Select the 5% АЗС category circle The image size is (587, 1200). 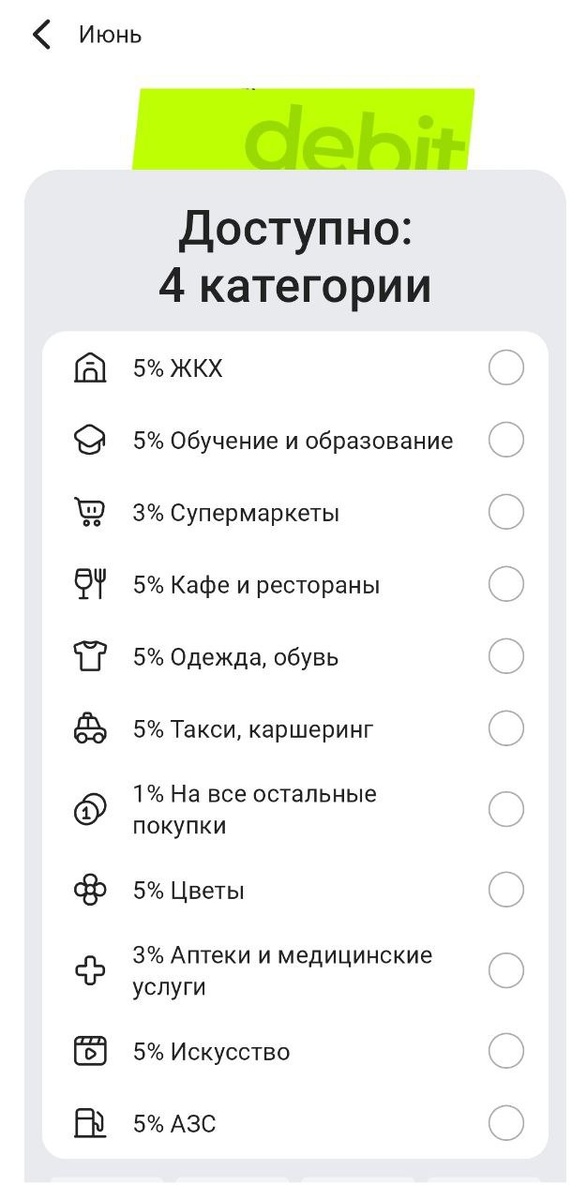506,1123
